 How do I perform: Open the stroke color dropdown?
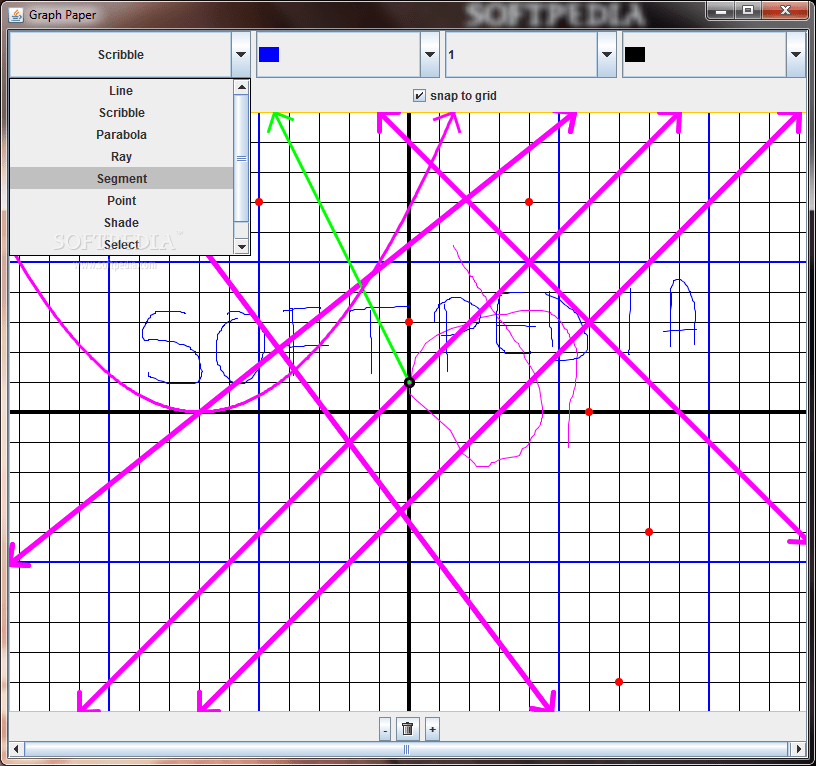point(429,54)
